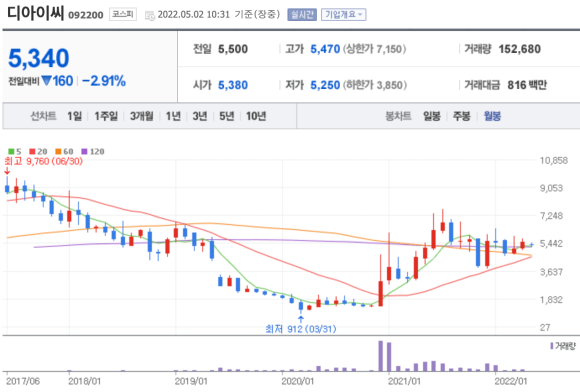Select the 3개월 line chart tab
This screenshot has height=392, width=580.
tap(142, 116)
